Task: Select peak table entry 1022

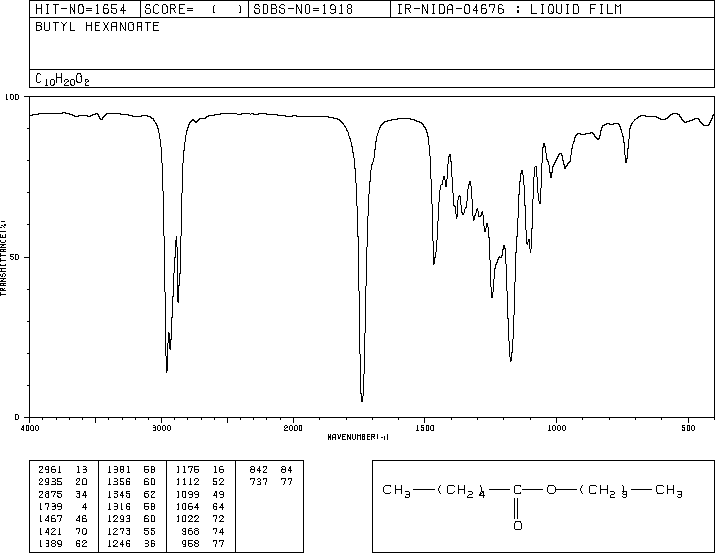Action: pyautogui.click(x=187, y=519)
